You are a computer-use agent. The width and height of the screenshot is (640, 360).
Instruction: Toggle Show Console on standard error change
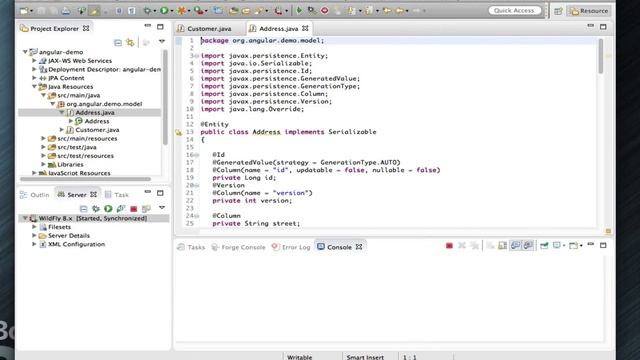click(x=528, y=245)
